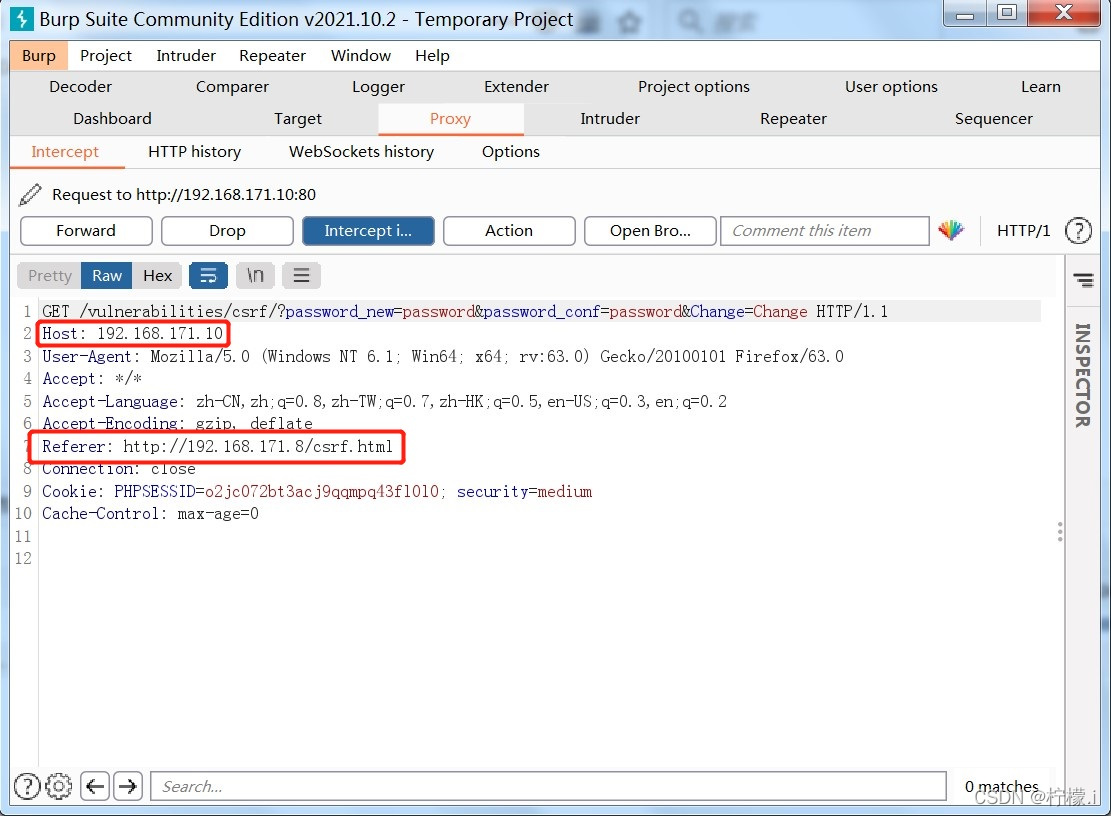Switch to the Raw view tab
This screenshot has width=1111, height=816.
(107, 276)
